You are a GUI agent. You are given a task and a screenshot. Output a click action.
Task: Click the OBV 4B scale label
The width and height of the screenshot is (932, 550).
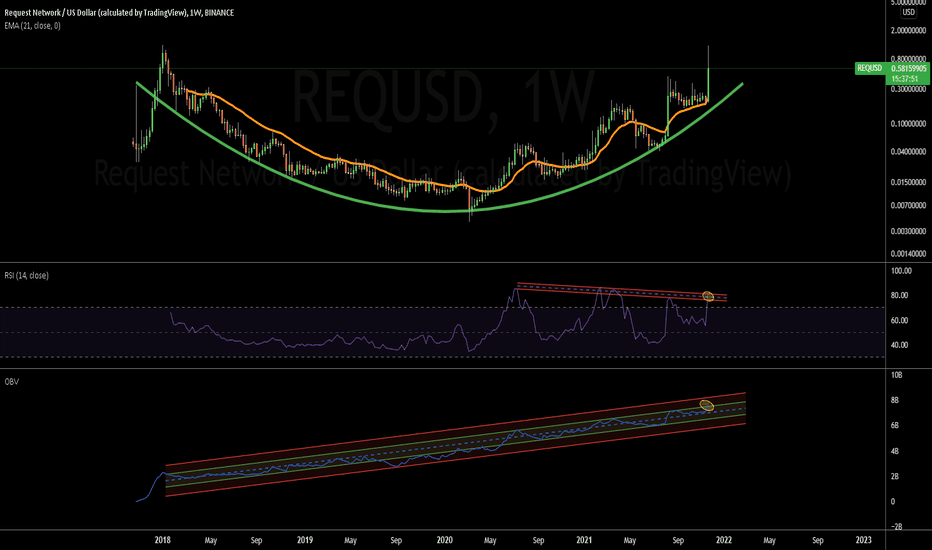(895, 451)
